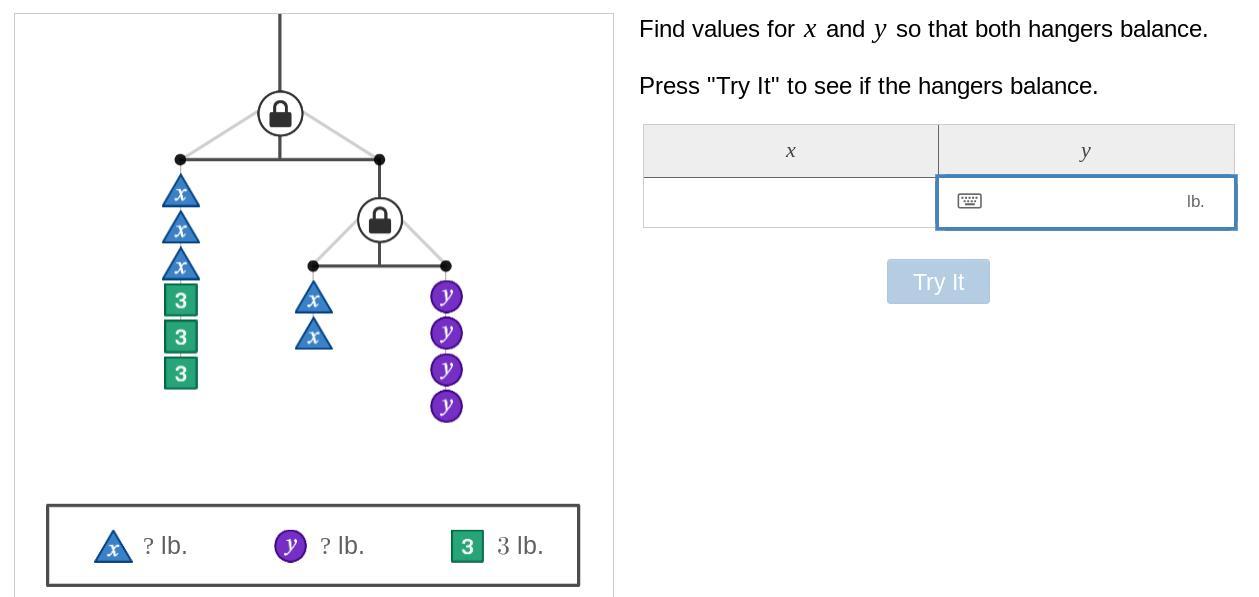
Task: Click the green 3 square in the legend
Action: 467,546
